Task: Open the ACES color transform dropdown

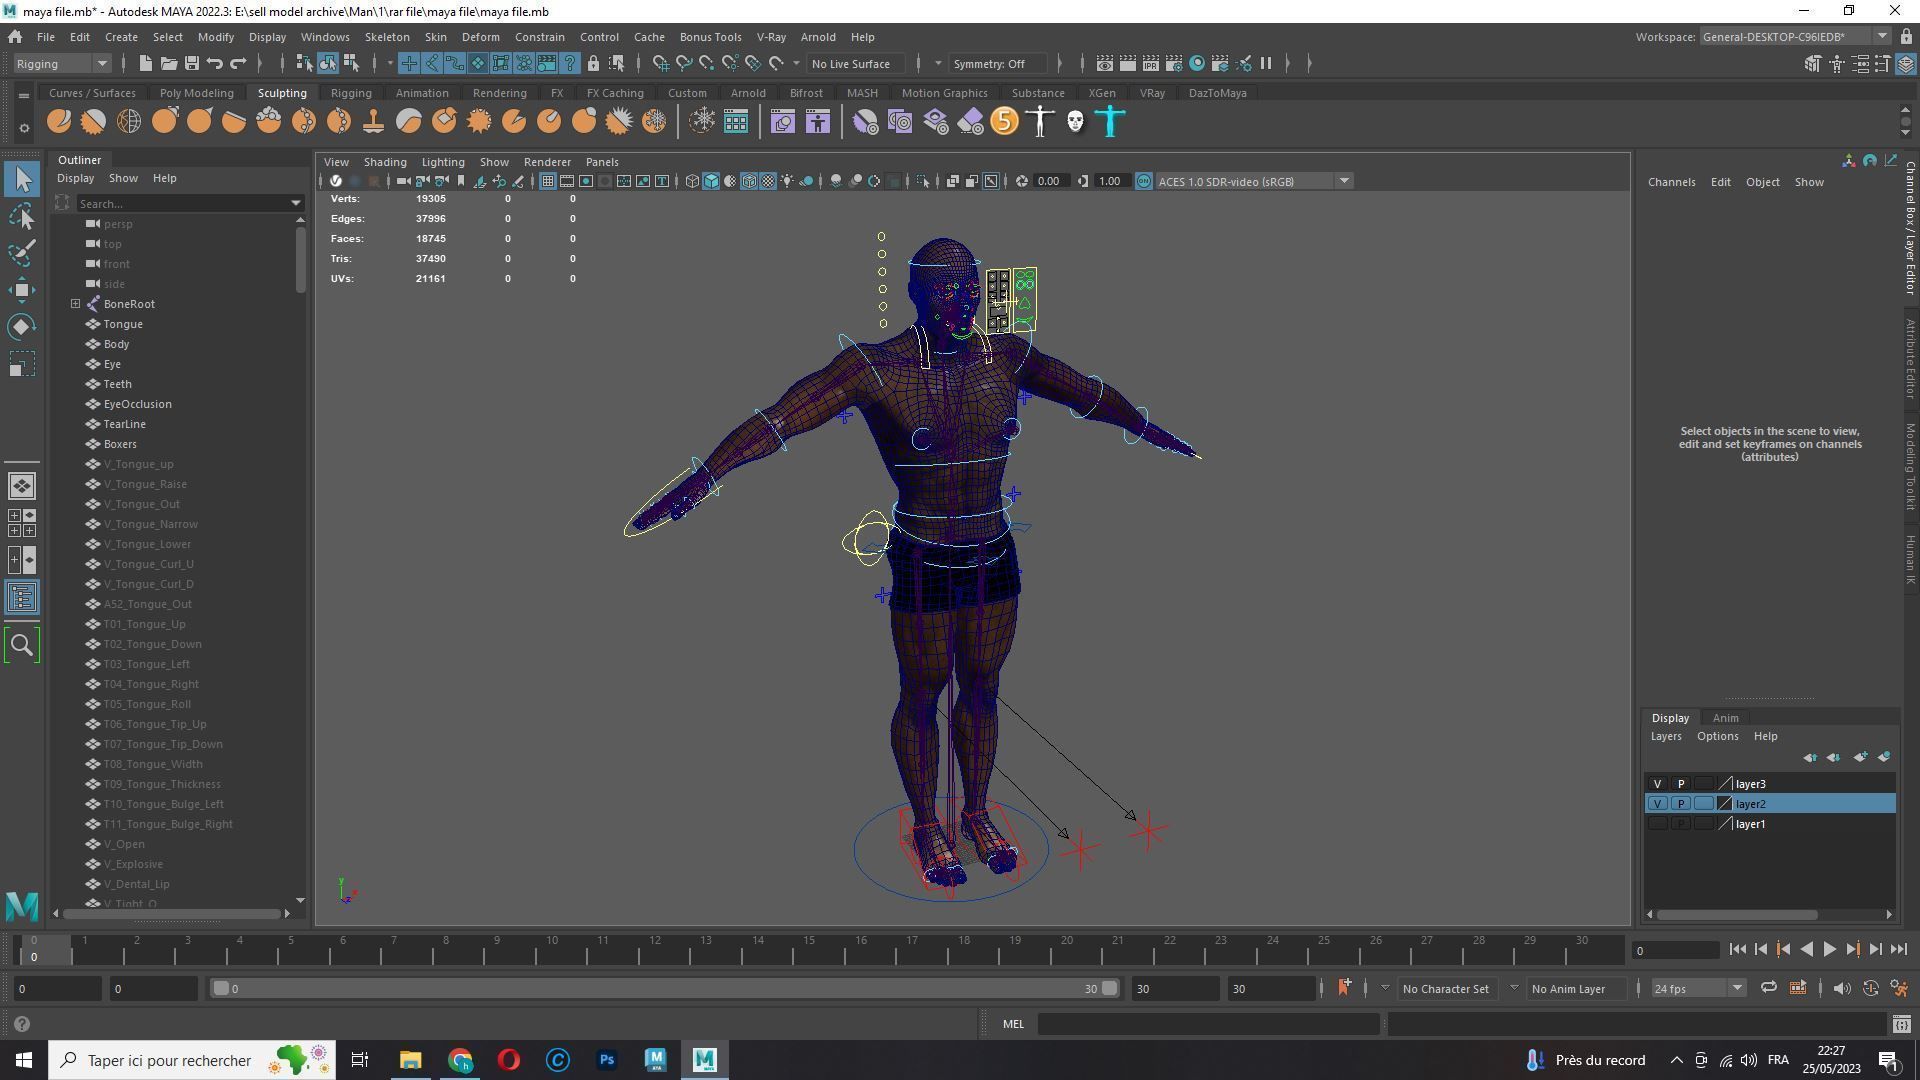Action: [x=1254, y=181]
